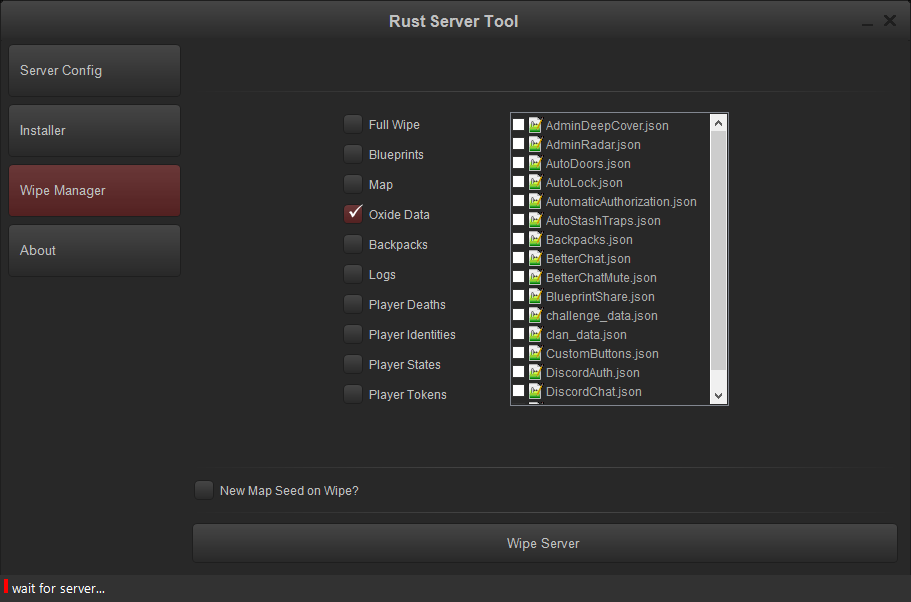
Task: Click the DiscordAuth.json file icon
Action: coord(535,373)
